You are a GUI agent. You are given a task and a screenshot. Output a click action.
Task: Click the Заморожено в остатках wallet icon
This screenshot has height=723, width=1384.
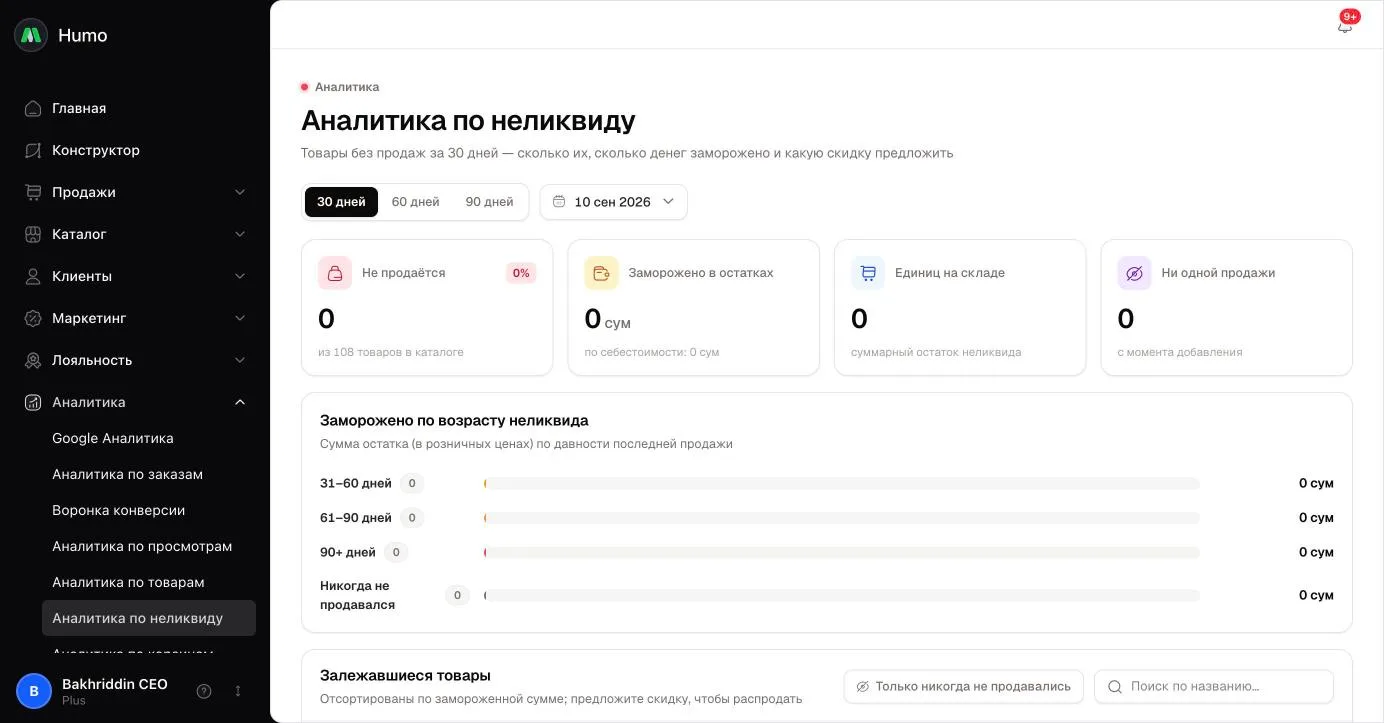pos(601,273)
